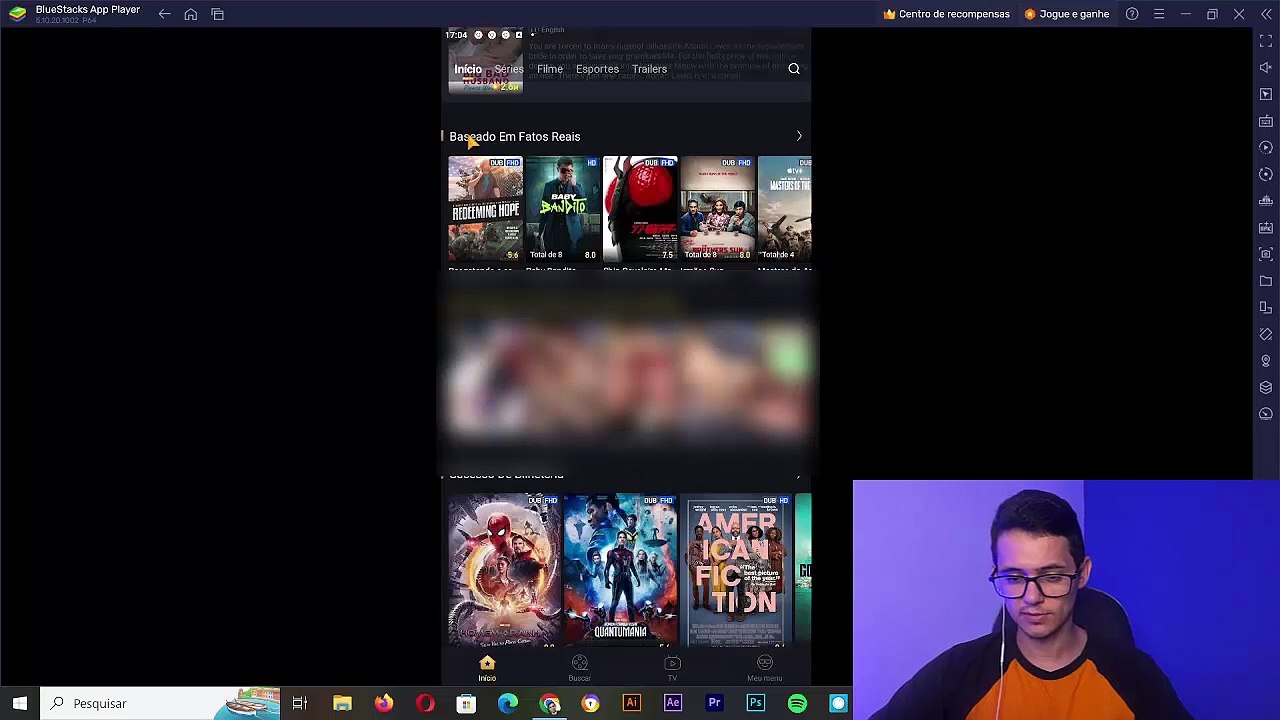The height and width of the screenshot is (720, 1280).
Task: Set location with sidebar pin icon
Action: tap(1266, 361)
